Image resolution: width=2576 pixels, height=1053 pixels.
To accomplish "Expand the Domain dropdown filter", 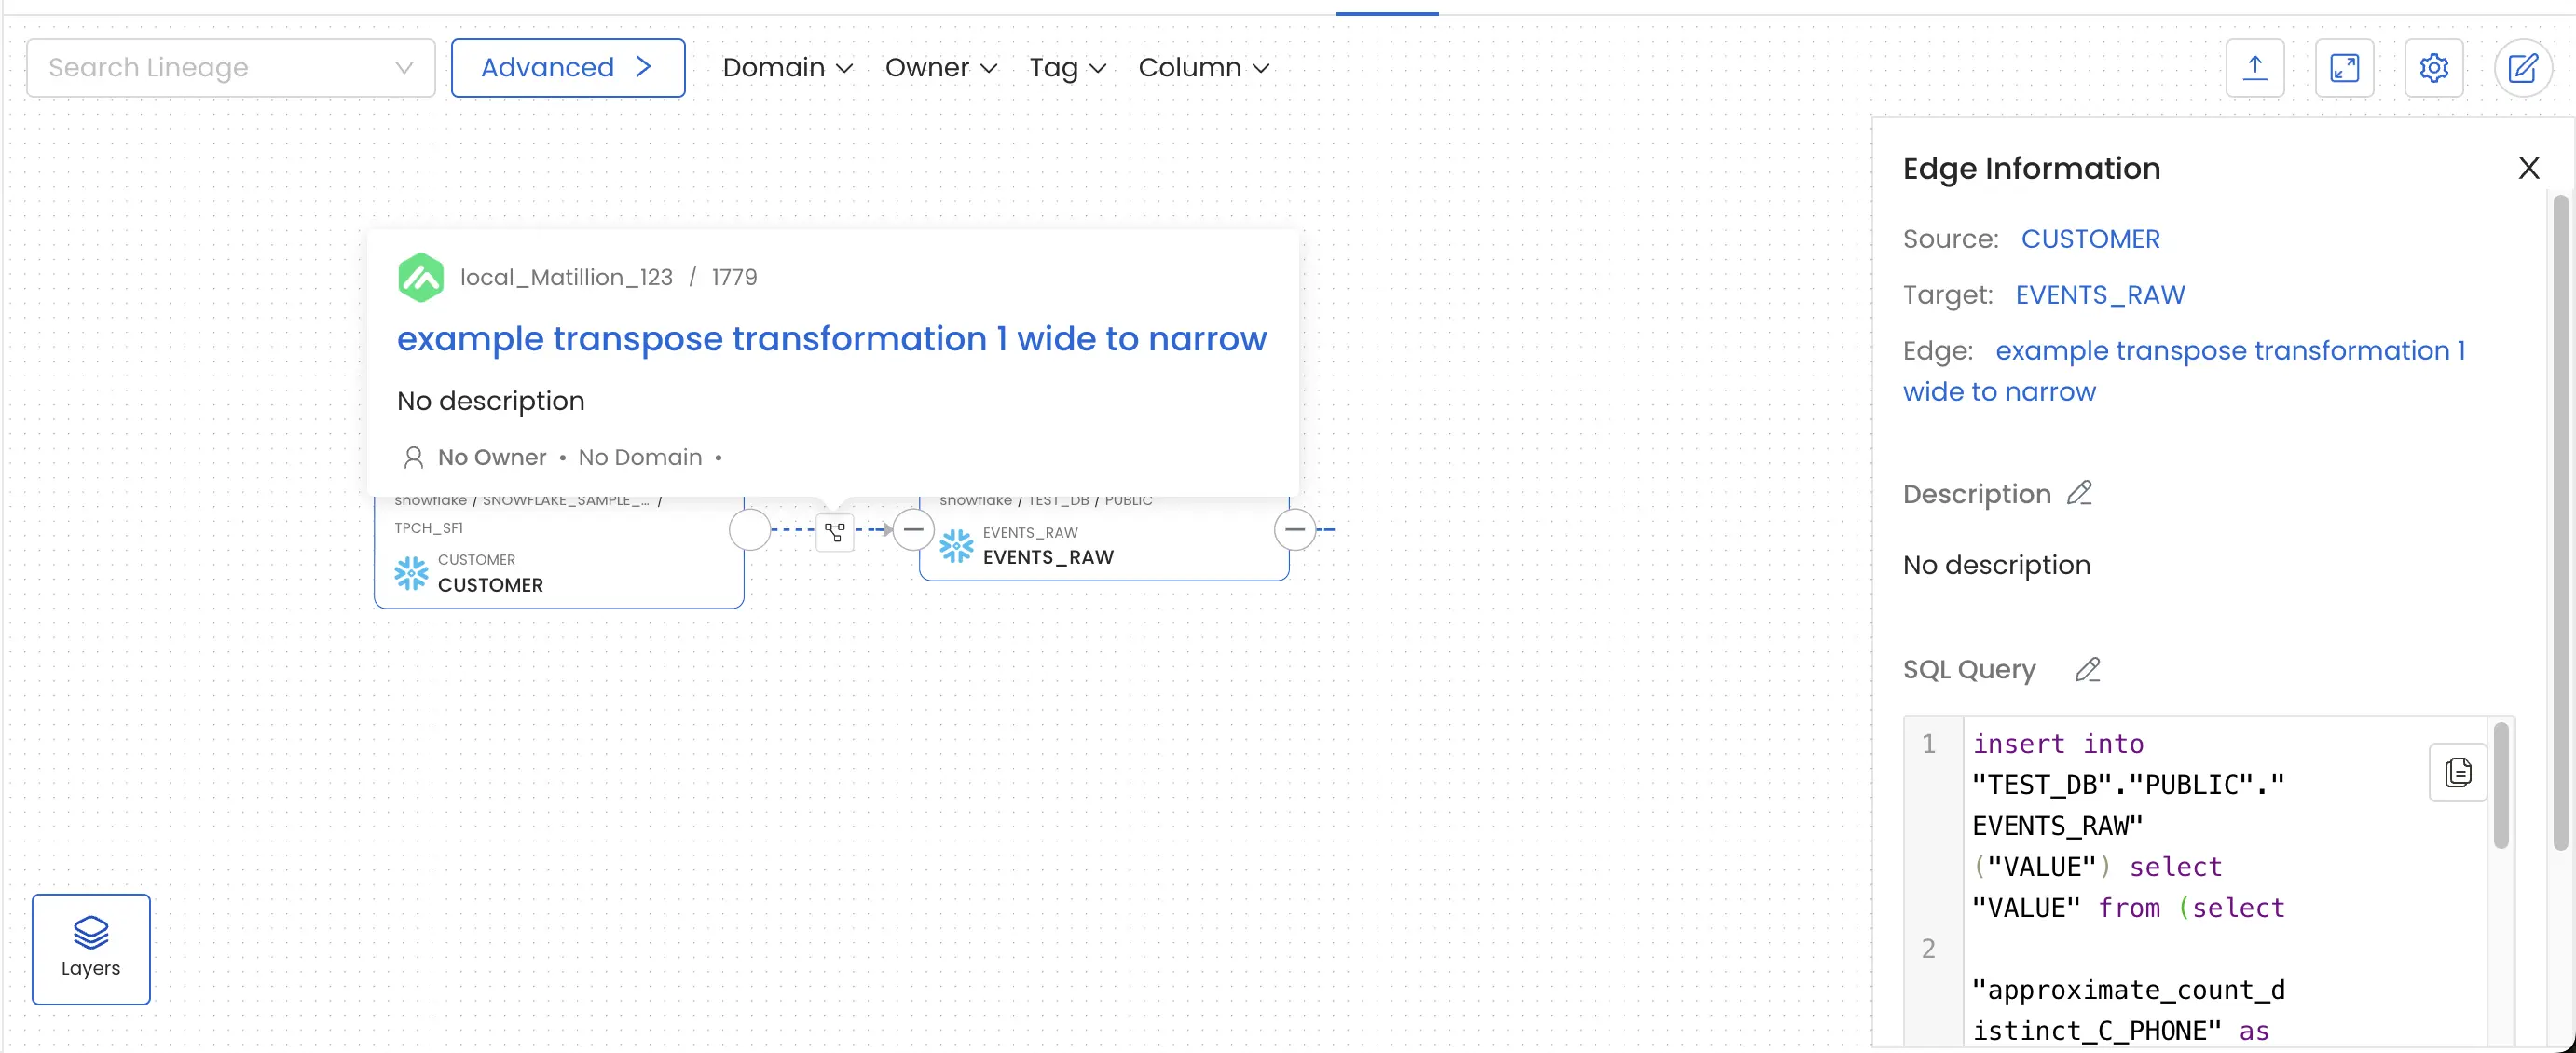I will point(788,67).
